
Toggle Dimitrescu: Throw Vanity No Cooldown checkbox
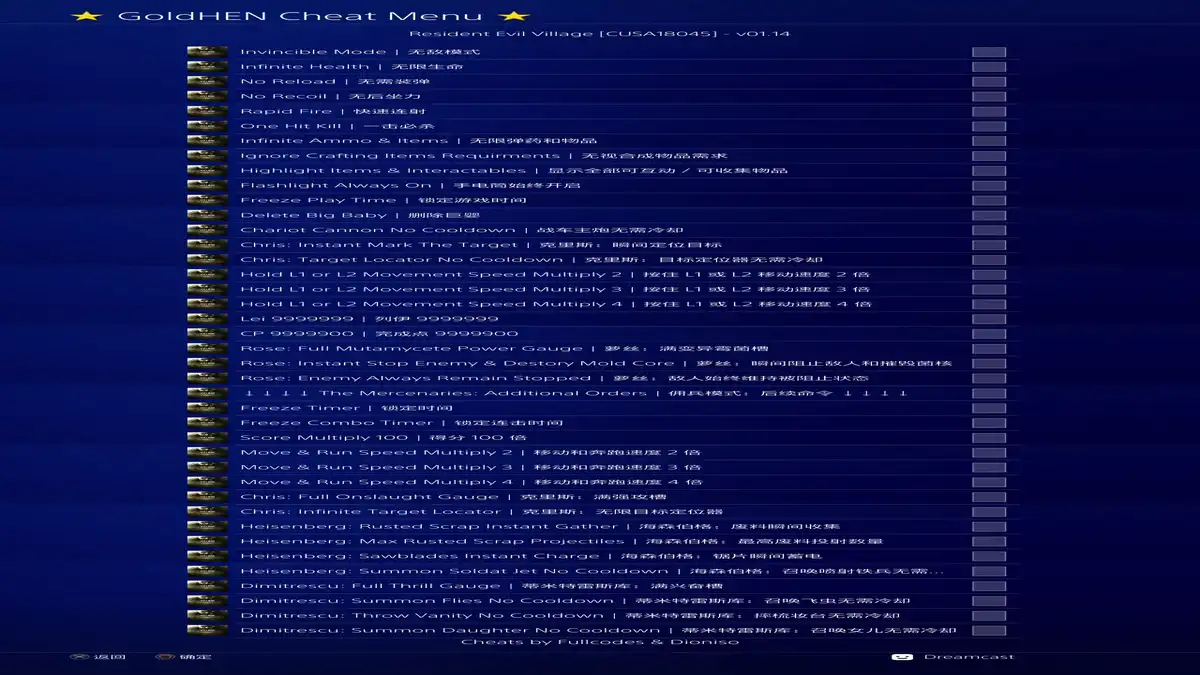[989, 615]
